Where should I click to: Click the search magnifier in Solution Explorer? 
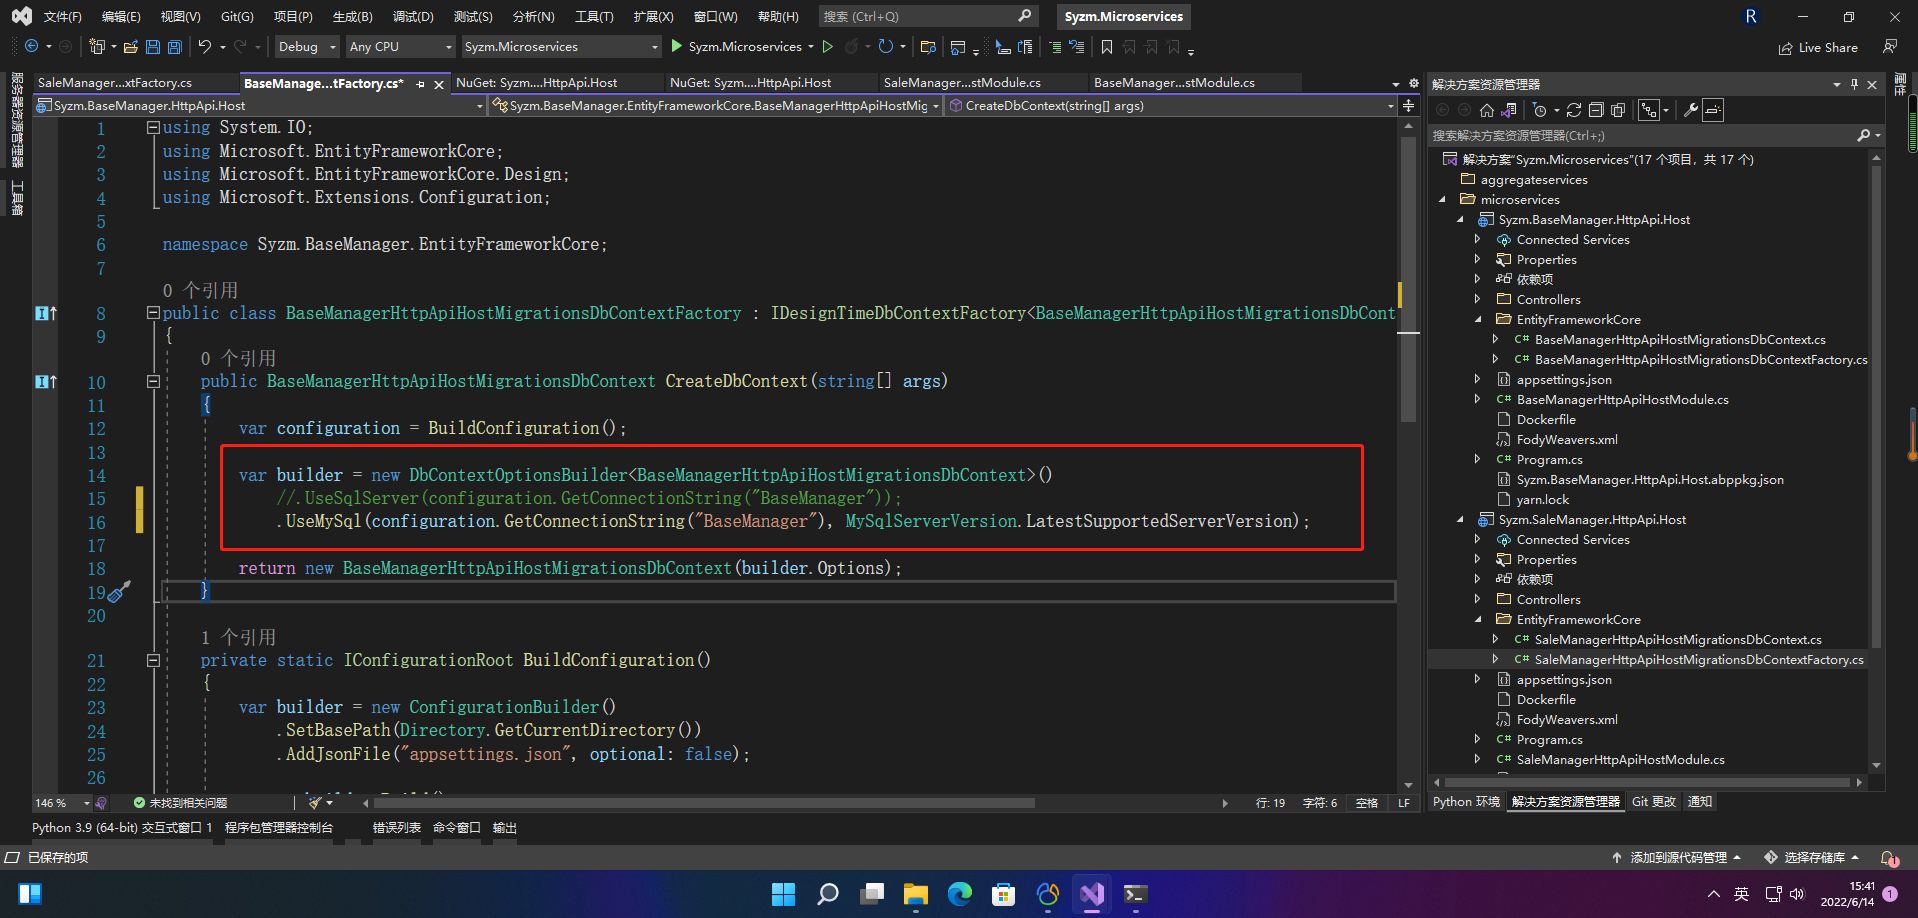[1863, 135]
